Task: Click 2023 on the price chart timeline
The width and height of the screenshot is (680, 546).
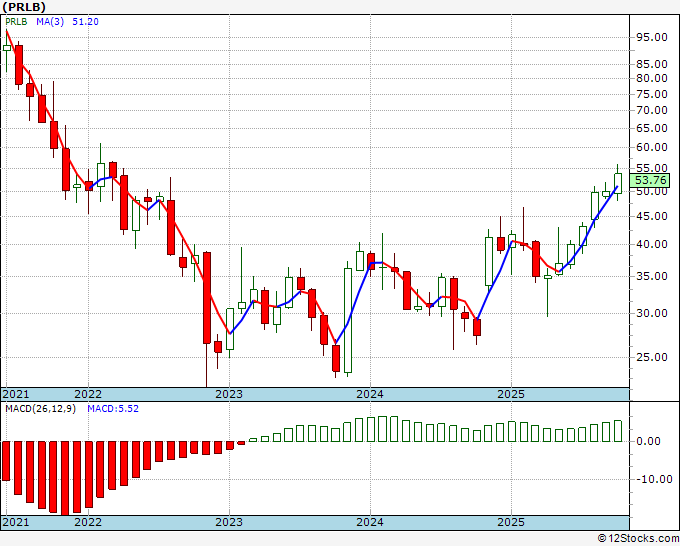Action: 229,394
